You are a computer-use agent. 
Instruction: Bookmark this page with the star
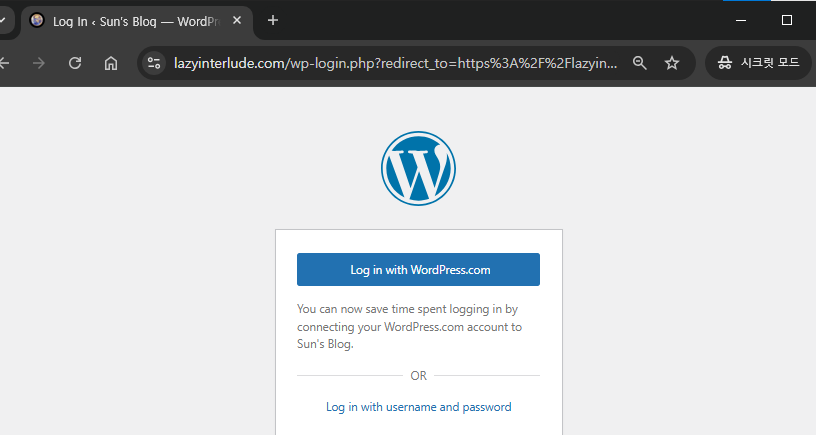[672, 63]
